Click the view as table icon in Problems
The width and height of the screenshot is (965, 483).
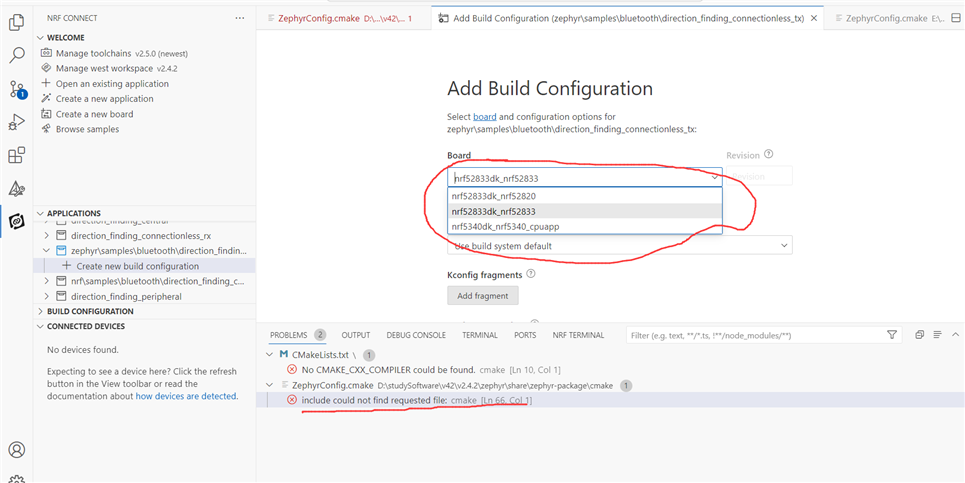click(937, 335)
